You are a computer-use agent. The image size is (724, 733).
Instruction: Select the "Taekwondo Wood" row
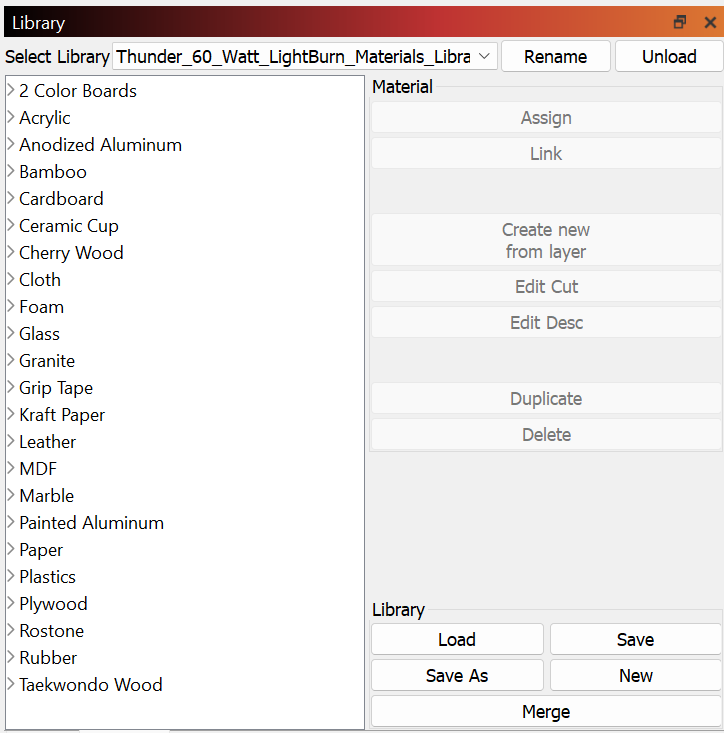(91, 685)
